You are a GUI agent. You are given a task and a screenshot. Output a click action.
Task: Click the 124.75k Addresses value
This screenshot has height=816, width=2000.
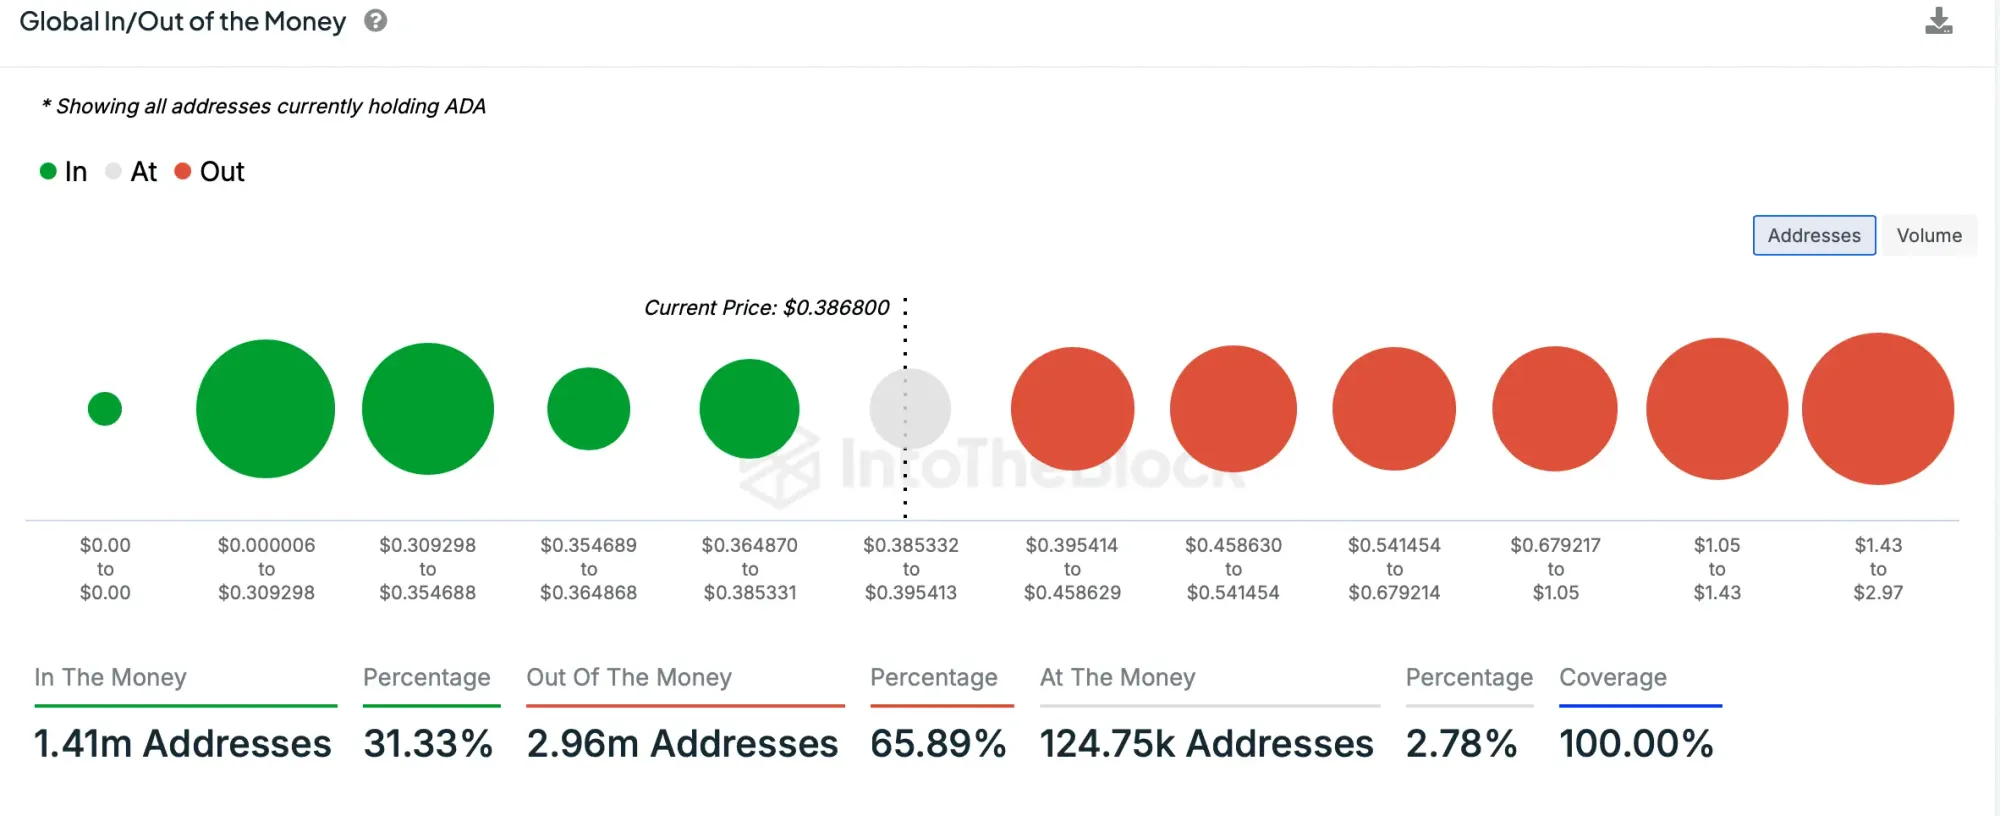[x=1207, y=743]
